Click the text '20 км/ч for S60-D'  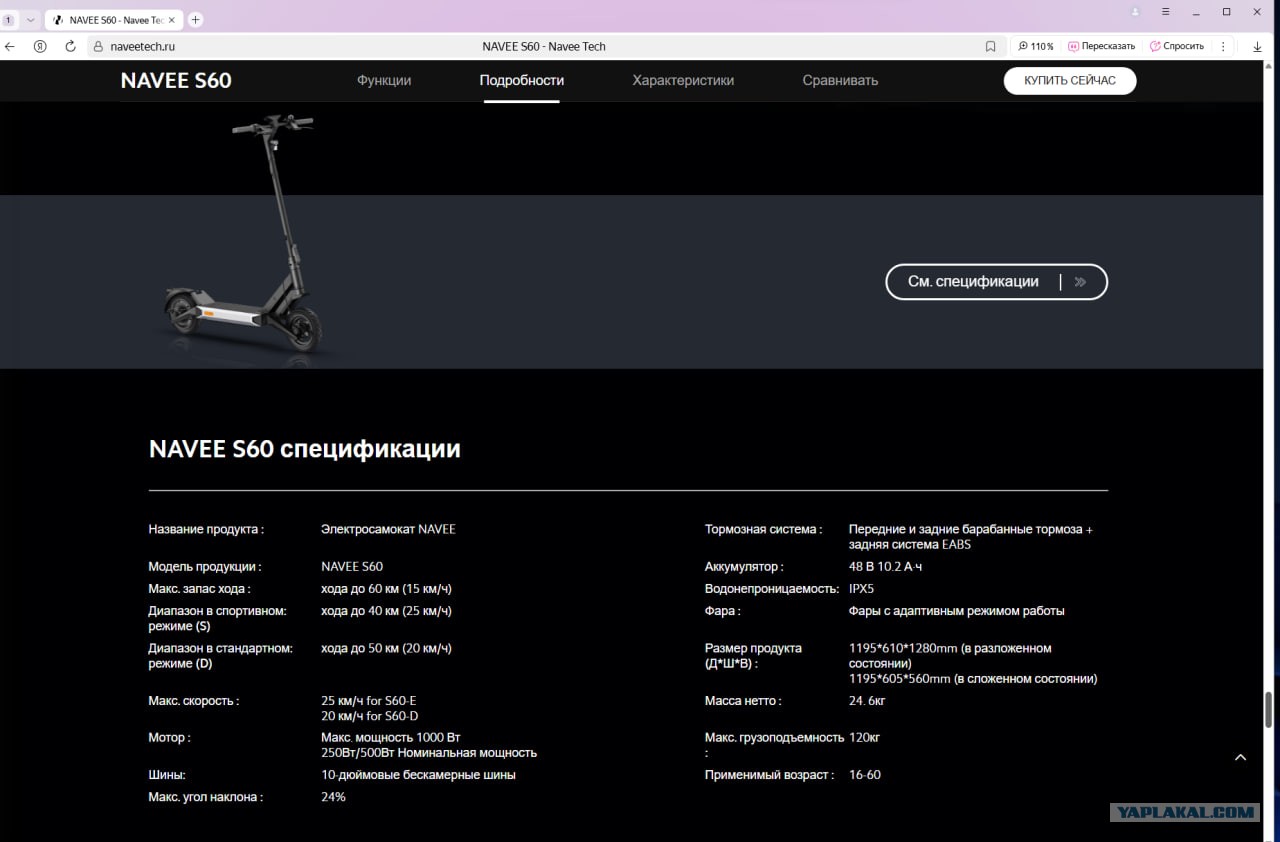click(x=370, y=716)
